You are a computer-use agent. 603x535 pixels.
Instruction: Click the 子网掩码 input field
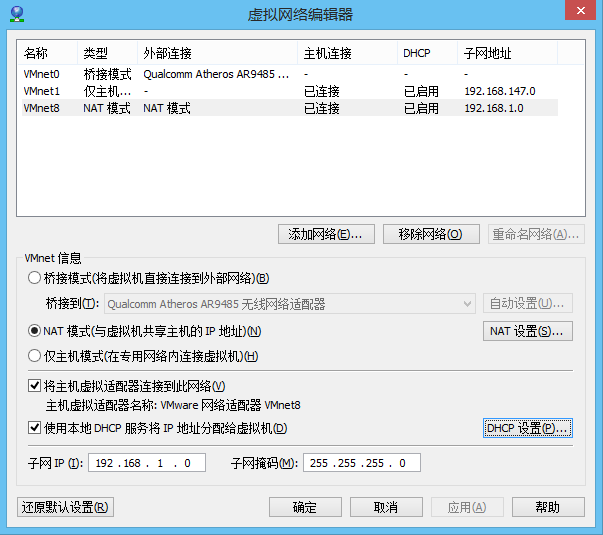361,463
